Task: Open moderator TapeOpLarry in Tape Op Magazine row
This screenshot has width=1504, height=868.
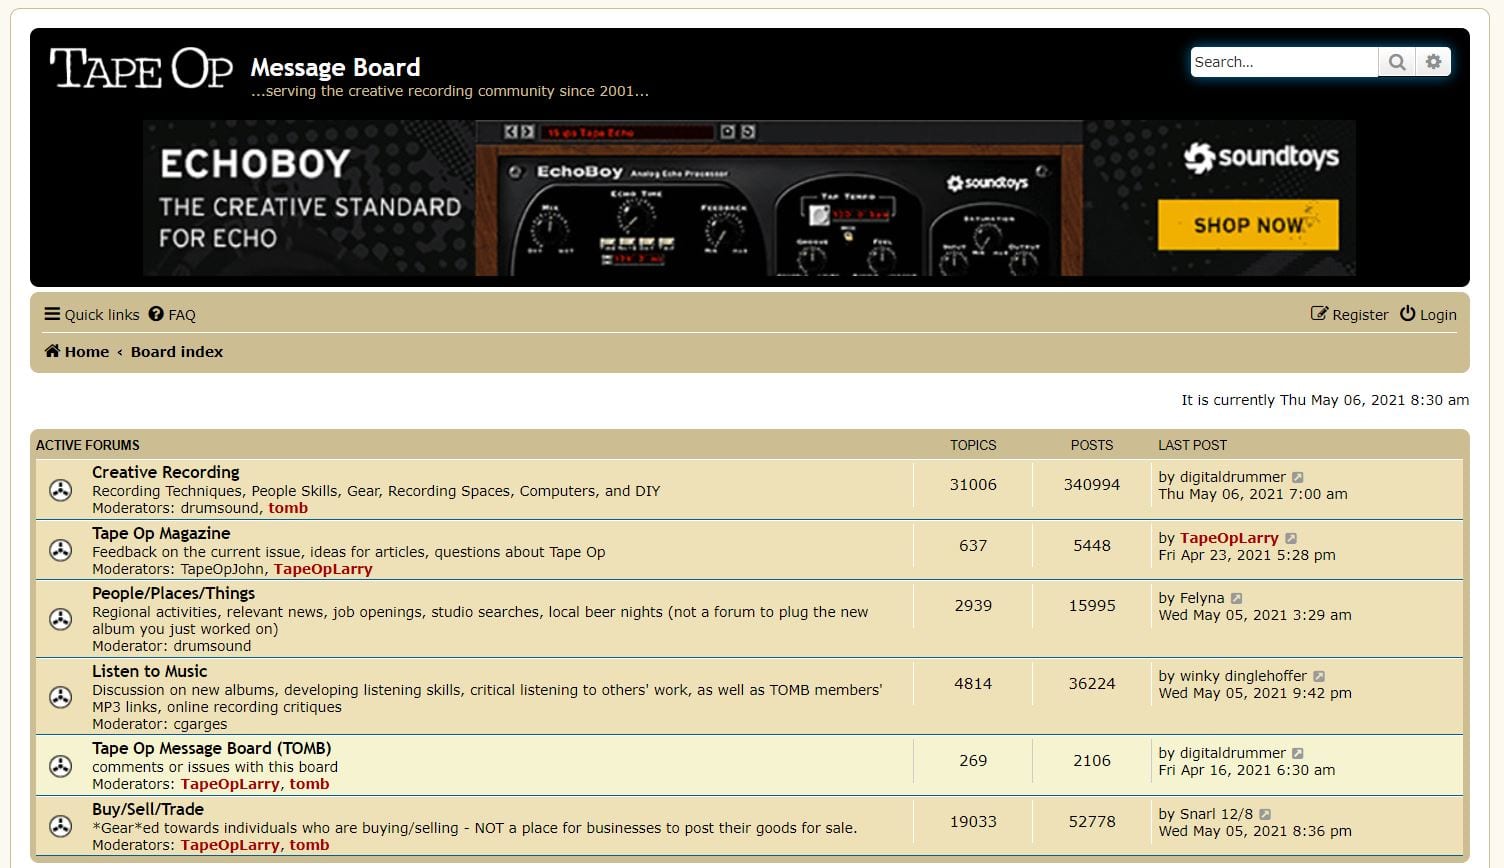Action: 323,569
